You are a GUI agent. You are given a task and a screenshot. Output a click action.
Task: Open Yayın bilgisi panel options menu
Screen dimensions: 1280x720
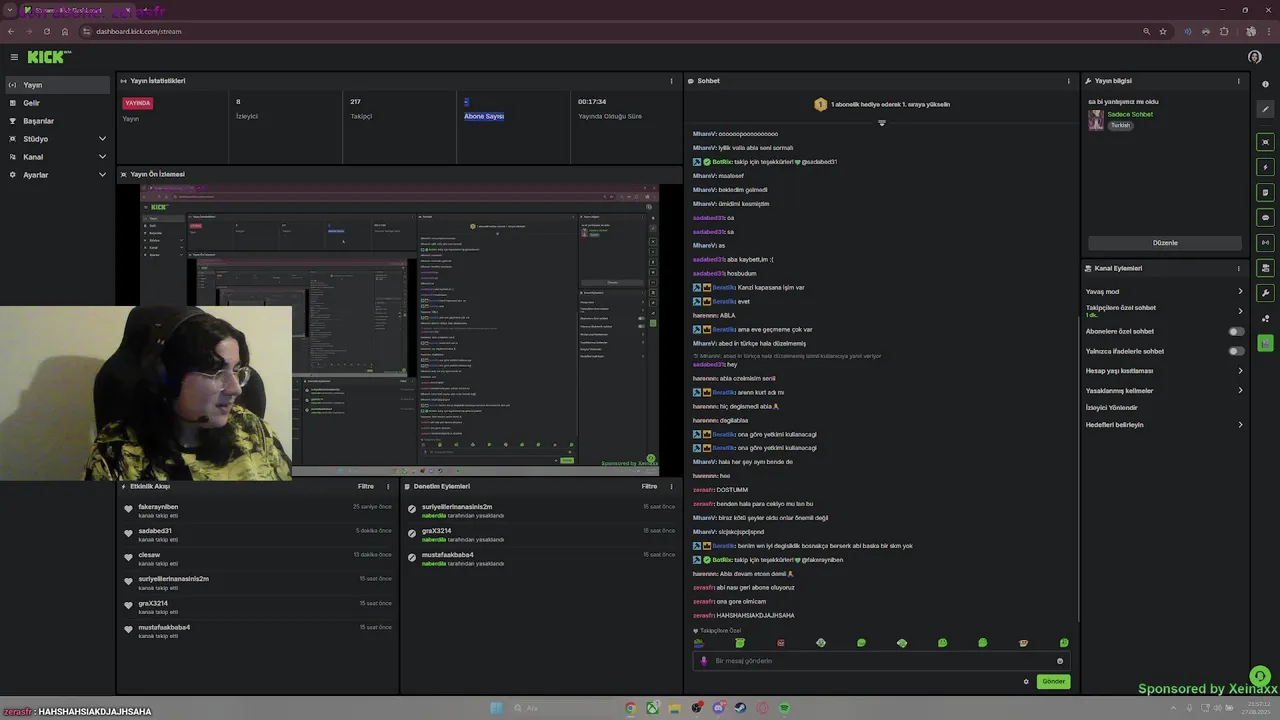(x=1238, y=81)
